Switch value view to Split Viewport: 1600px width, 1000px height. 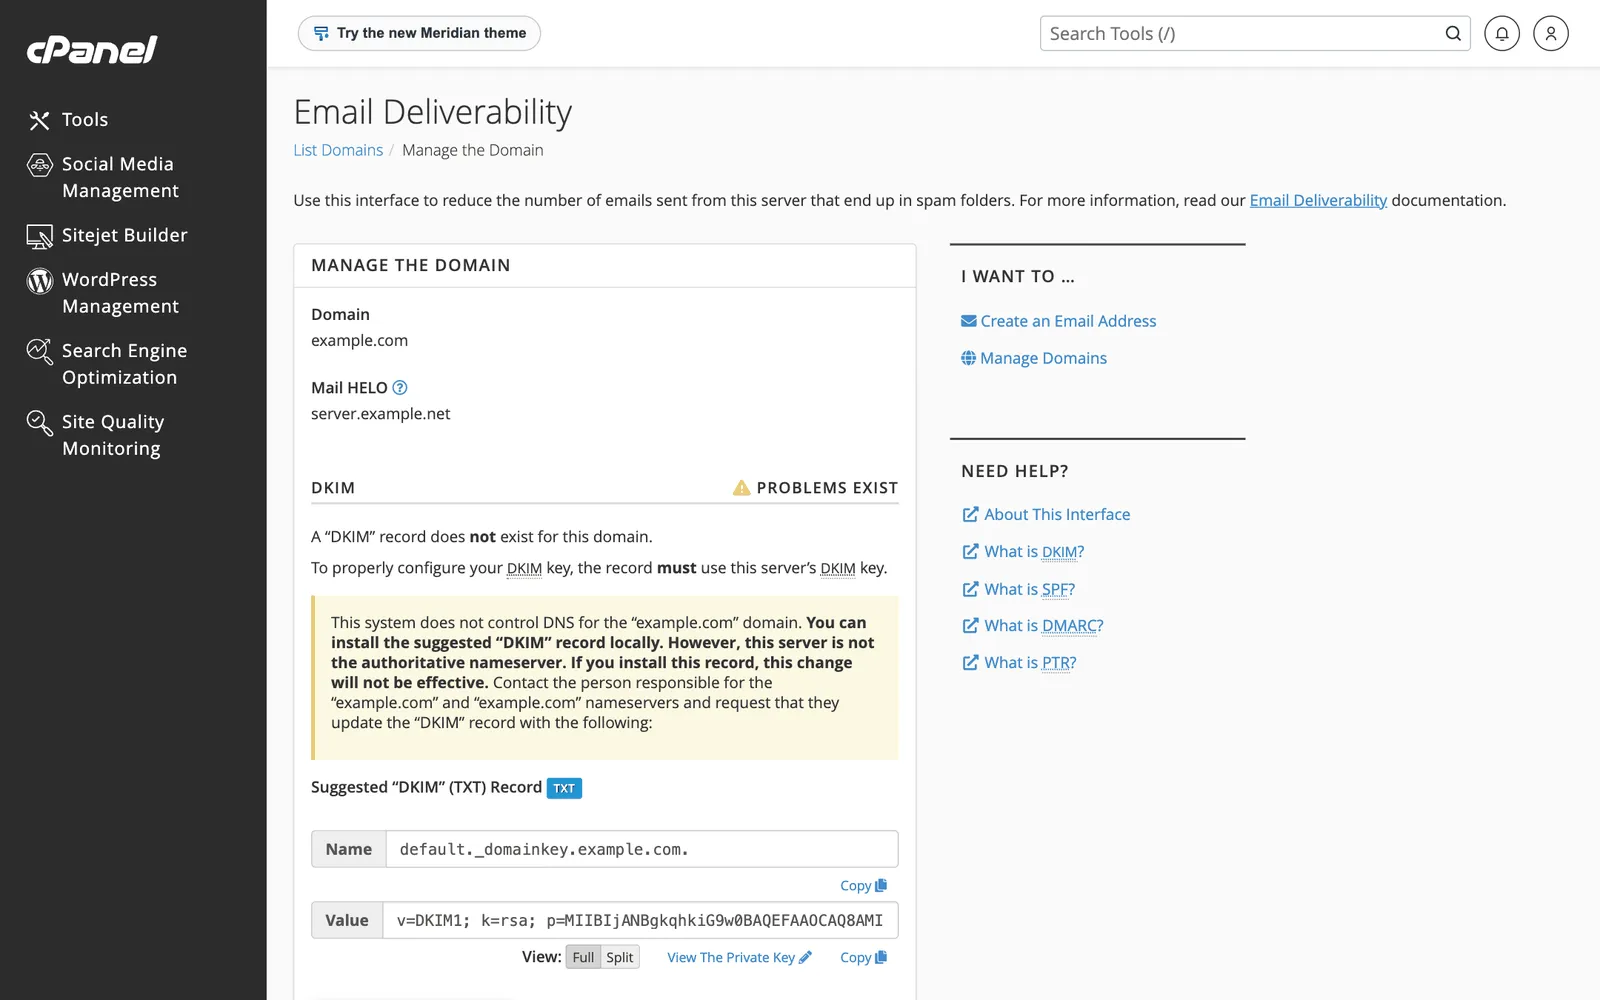pos(620,957)
